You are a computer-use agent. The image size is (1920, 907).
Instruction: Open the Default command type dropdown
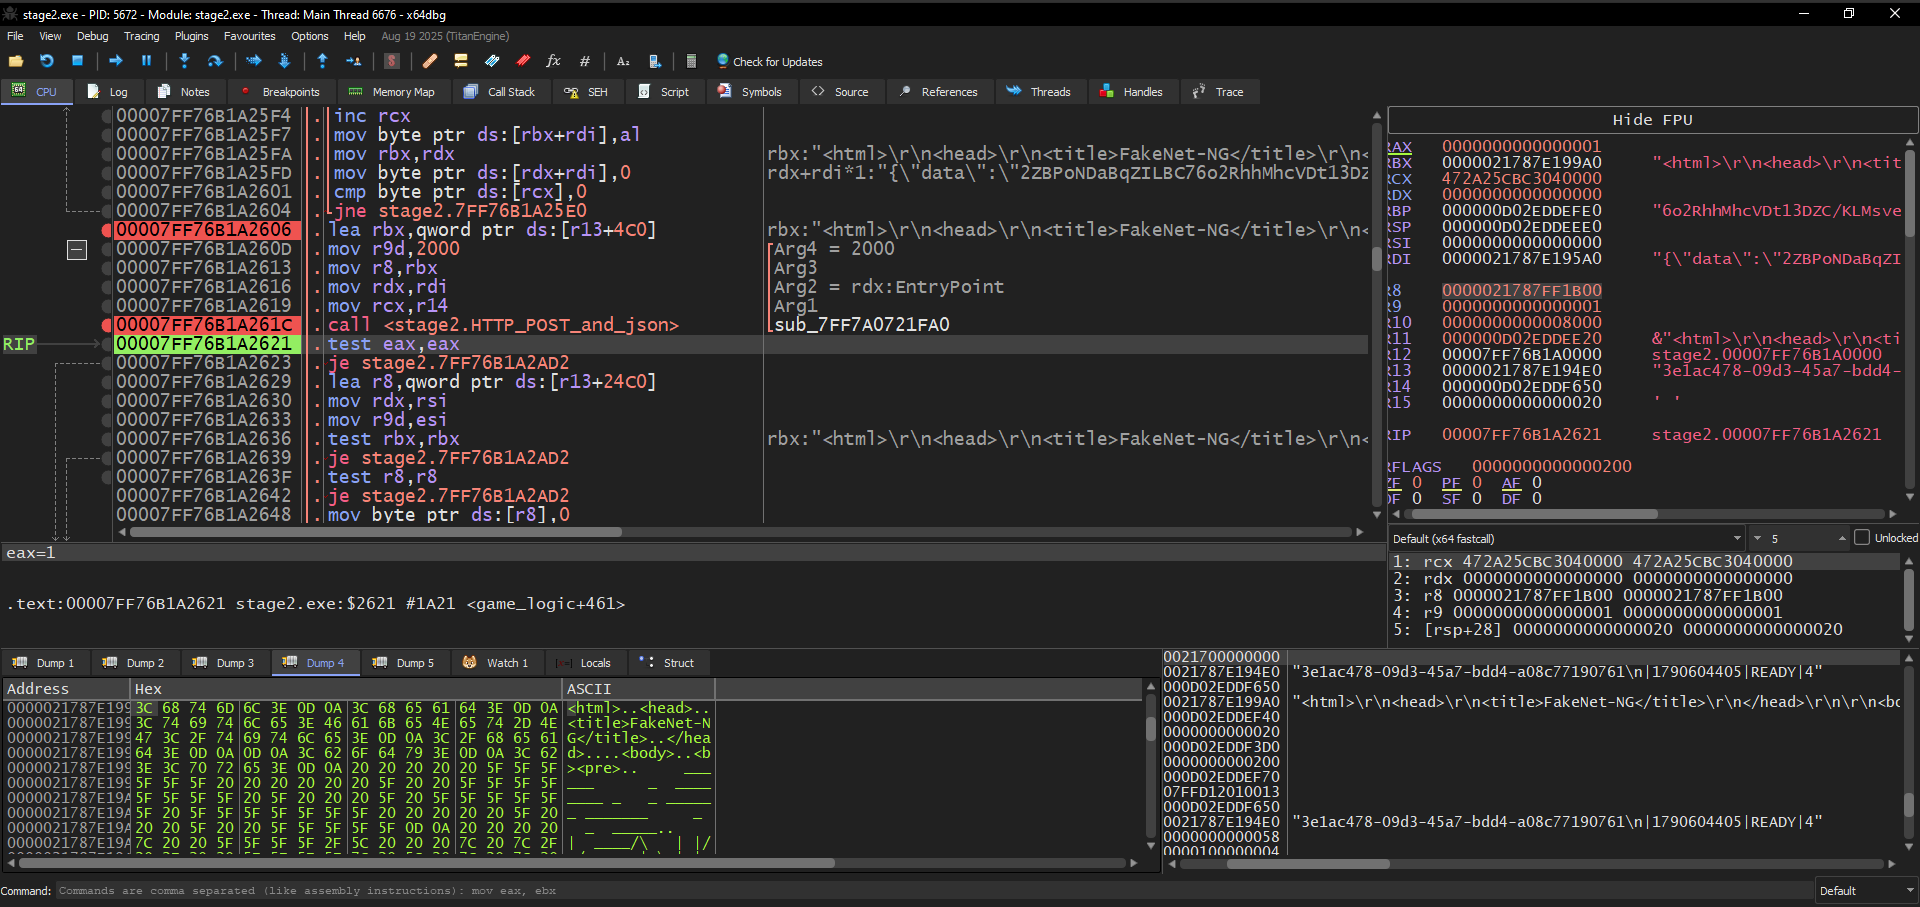click(x=1866, y=890)
